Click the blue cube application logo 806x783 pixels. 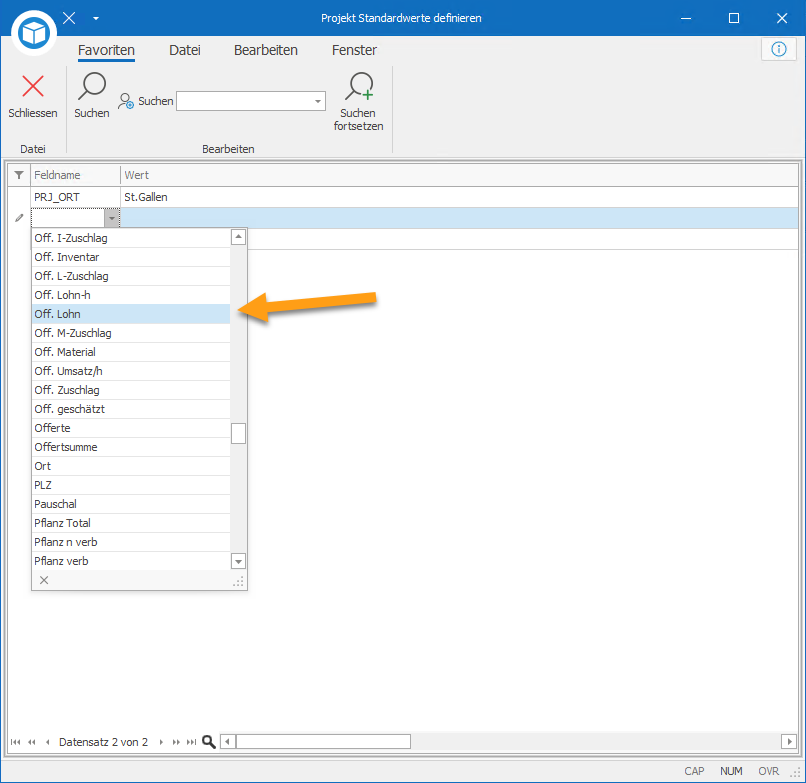tap(34, 33)
